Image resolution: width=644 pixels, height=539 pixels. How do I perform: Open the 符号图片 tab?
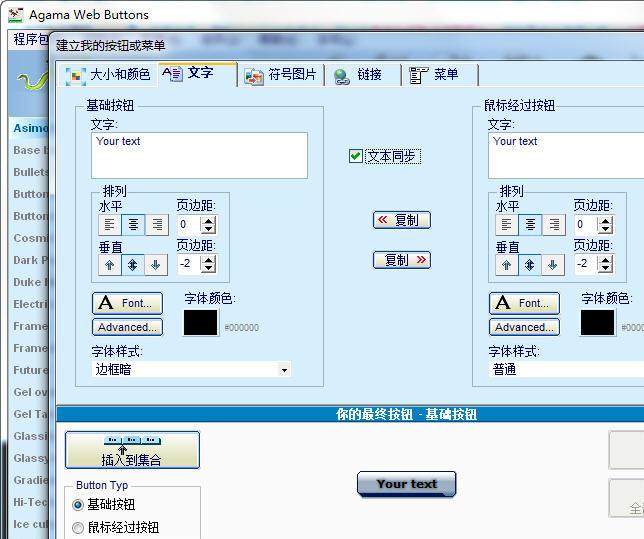coord(281,75)
